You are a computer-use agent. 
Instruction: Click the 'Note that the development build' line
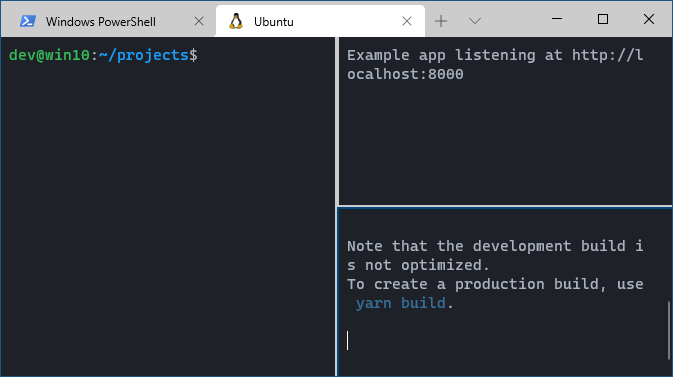[495, 246]
